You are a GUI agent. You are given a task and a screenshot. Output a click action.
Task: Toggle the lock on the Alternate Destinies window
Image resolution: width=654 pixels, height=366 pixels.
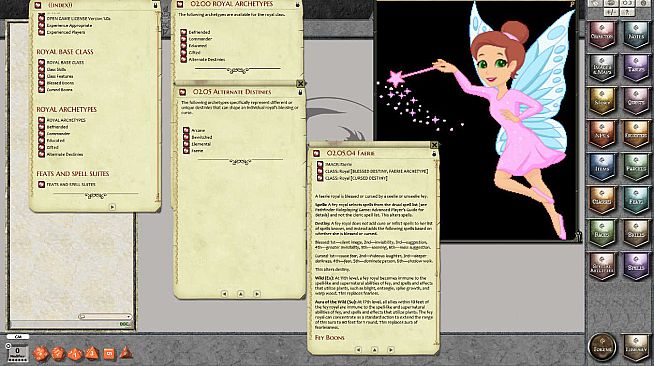point(300,92)
